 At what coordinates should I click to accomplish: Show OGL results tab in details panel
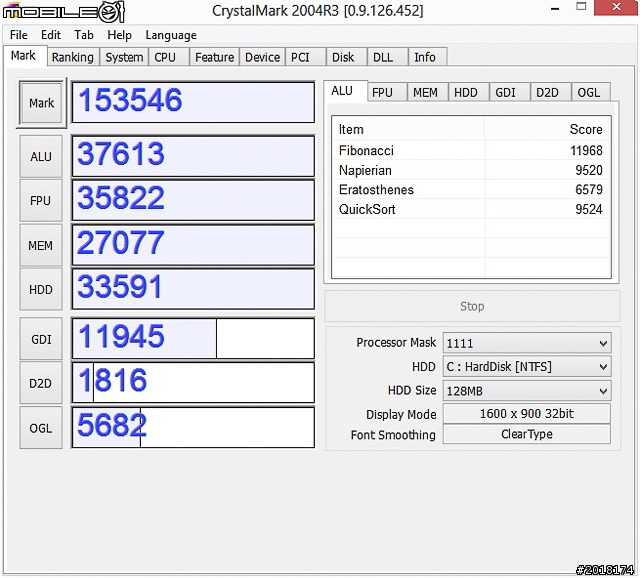589,93
